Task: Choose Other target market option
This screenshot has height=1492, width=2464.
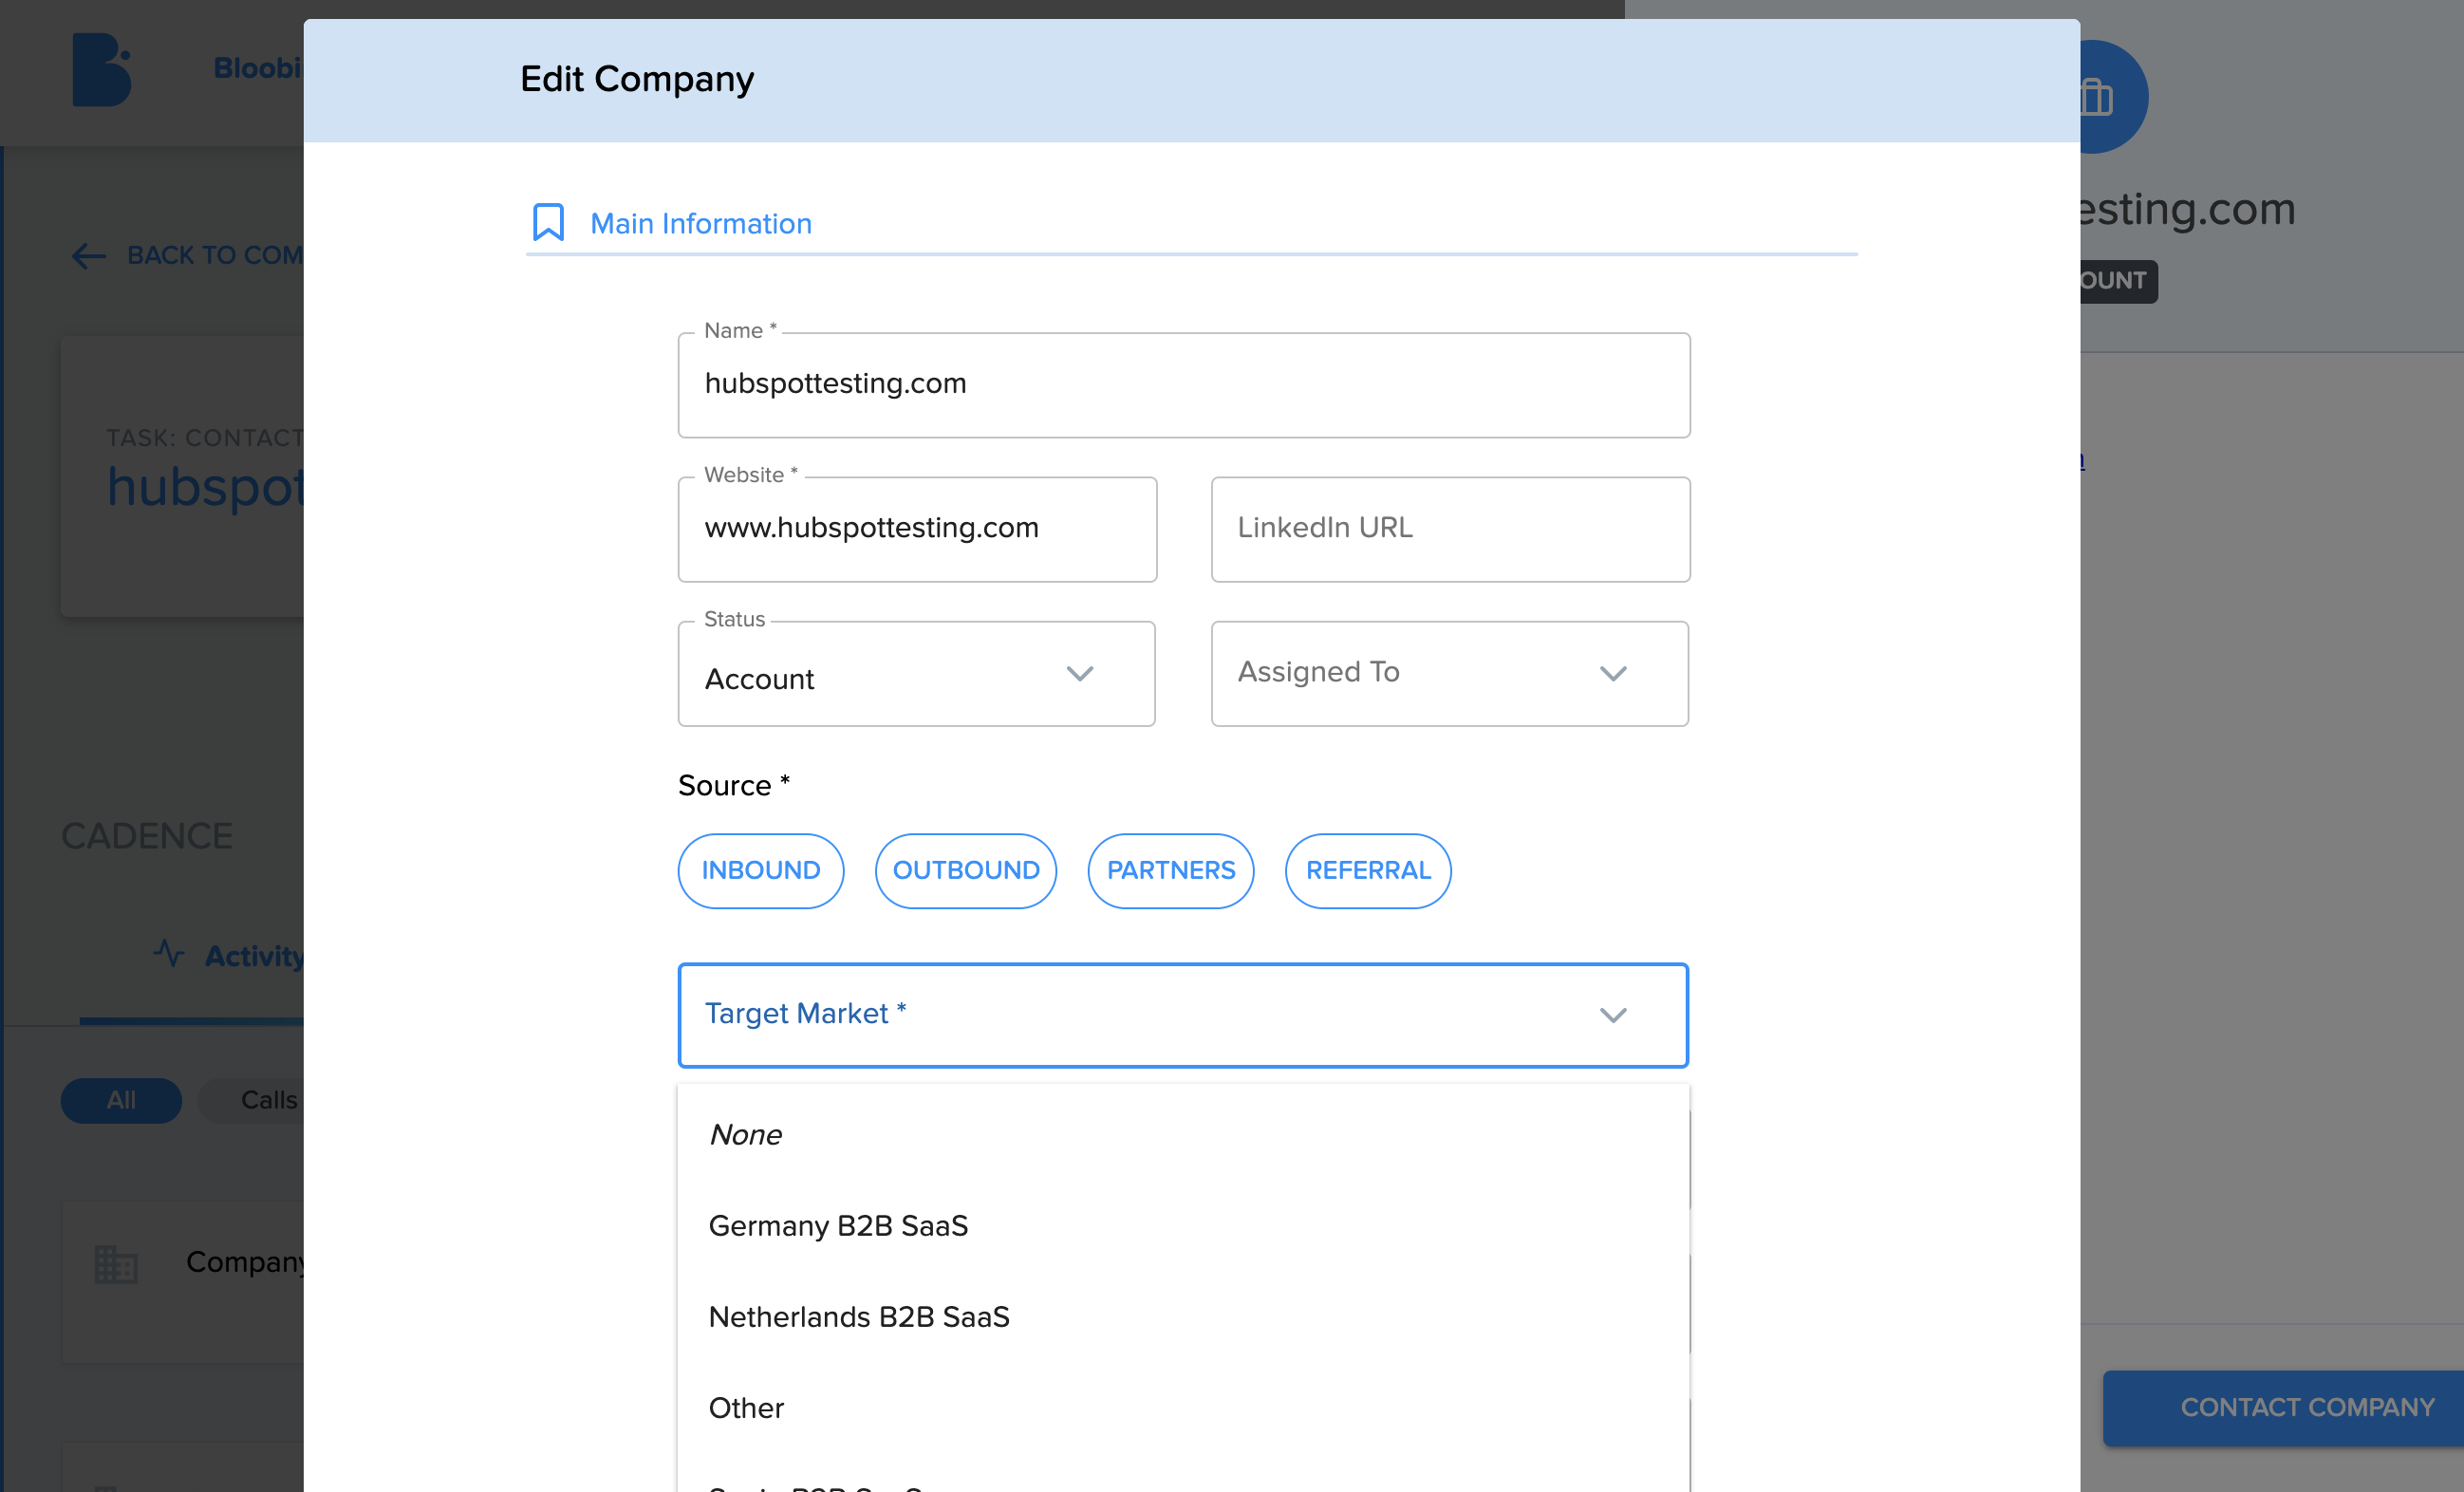Action: point(1183,1408)
